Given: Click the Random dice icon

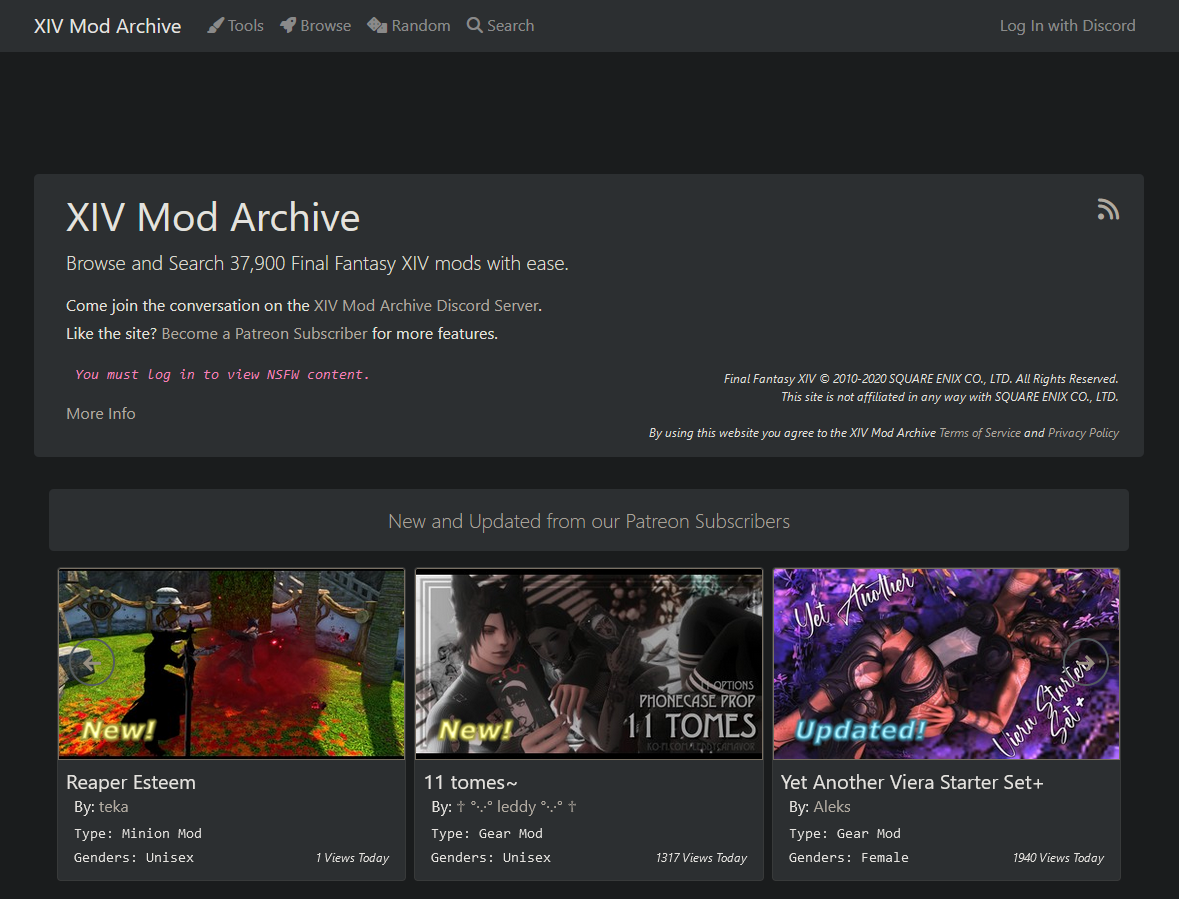Looking at the screenshot, I should pos(377,26).
